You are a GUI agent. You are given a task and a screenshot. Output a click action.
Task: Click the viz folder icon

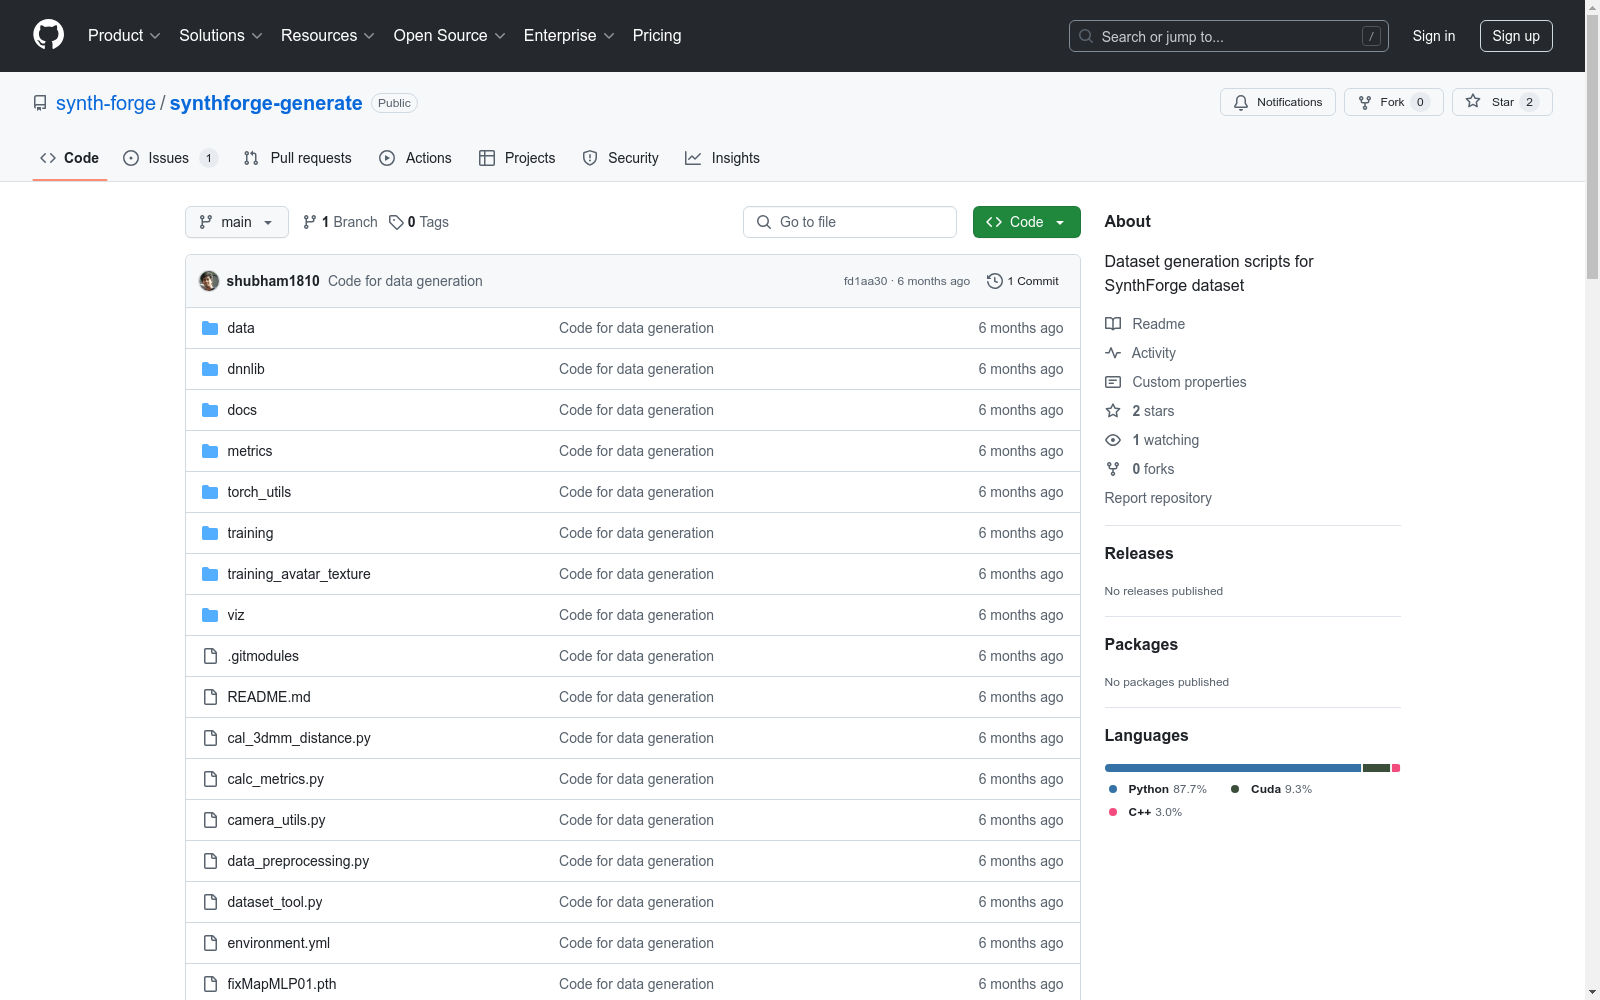210,615
